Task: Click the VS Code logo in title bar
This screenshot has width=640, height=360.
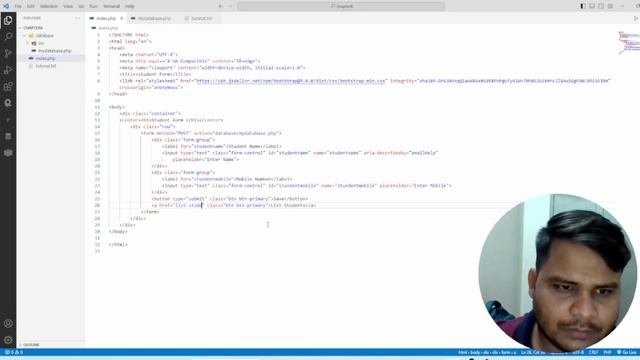Action: (x=6, y=6)
